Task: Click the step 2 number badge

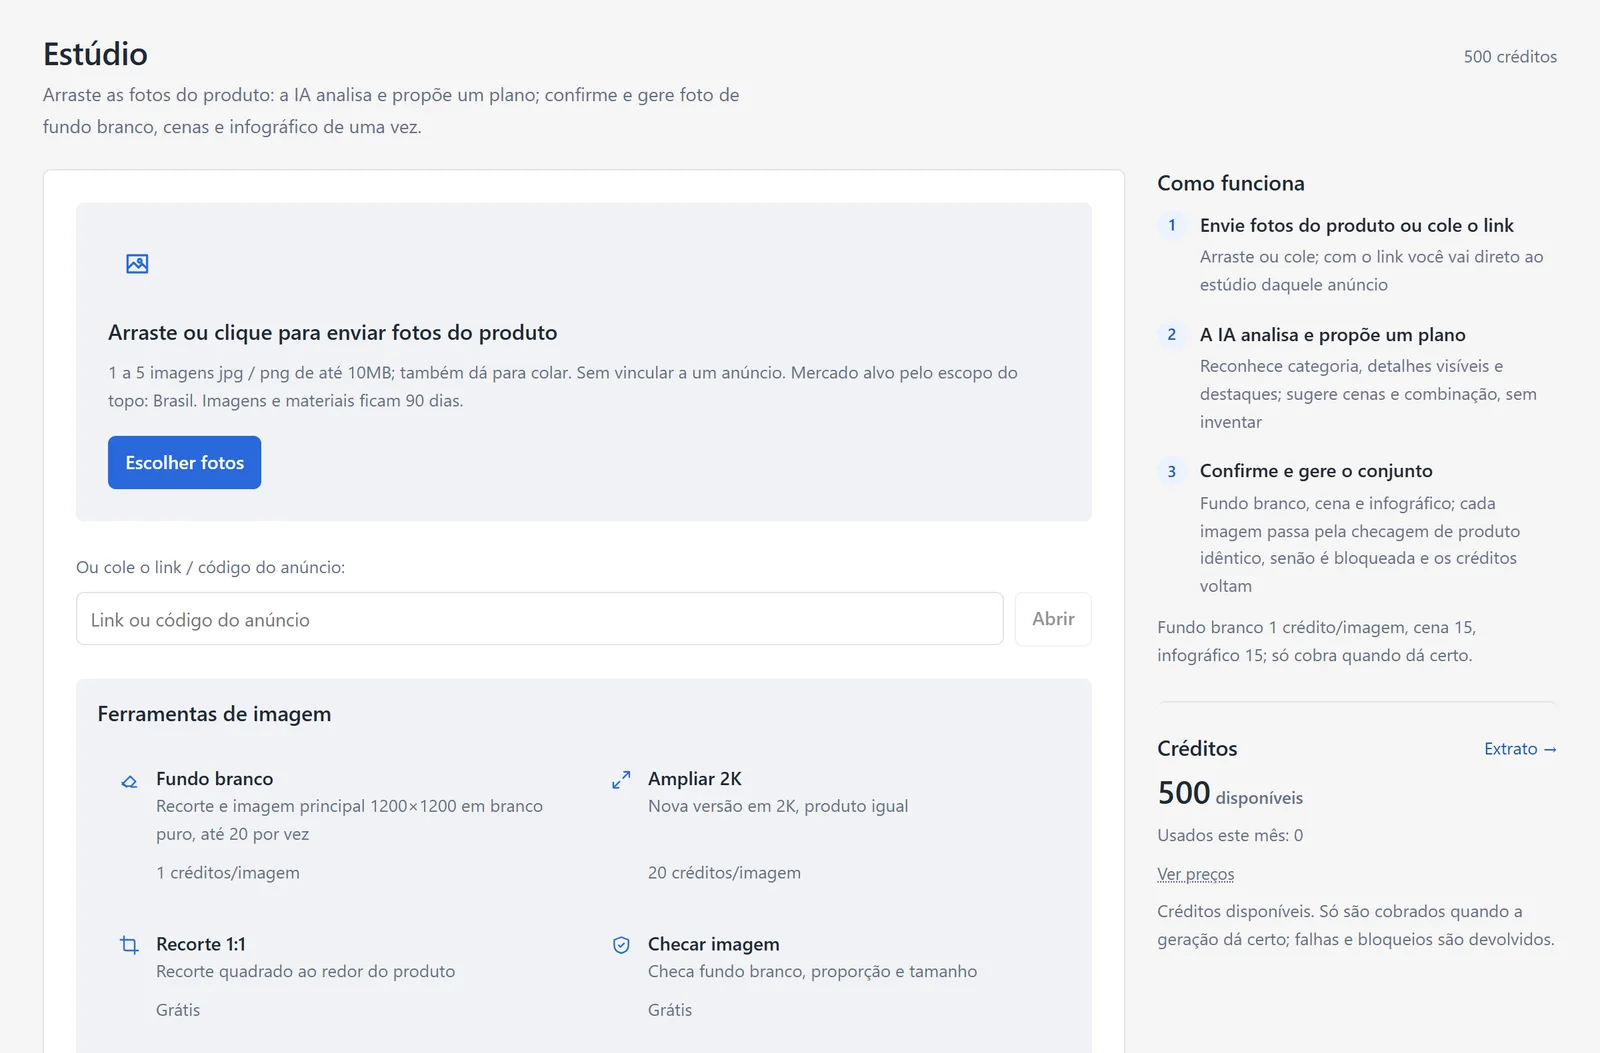Action: [x=1172, y=335]
